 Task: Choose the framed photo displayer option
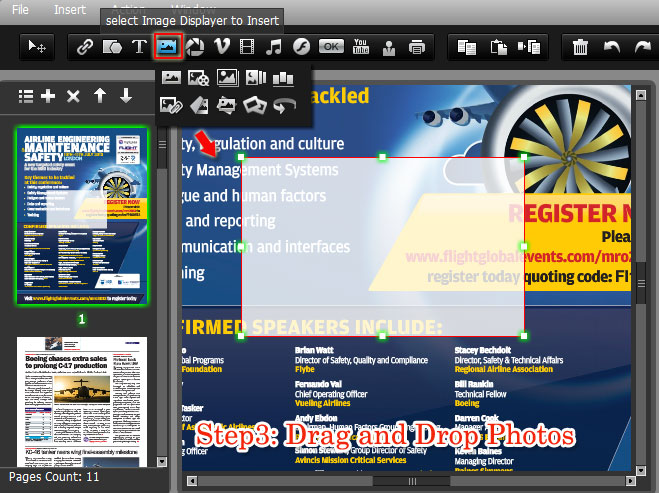point(228,78)
